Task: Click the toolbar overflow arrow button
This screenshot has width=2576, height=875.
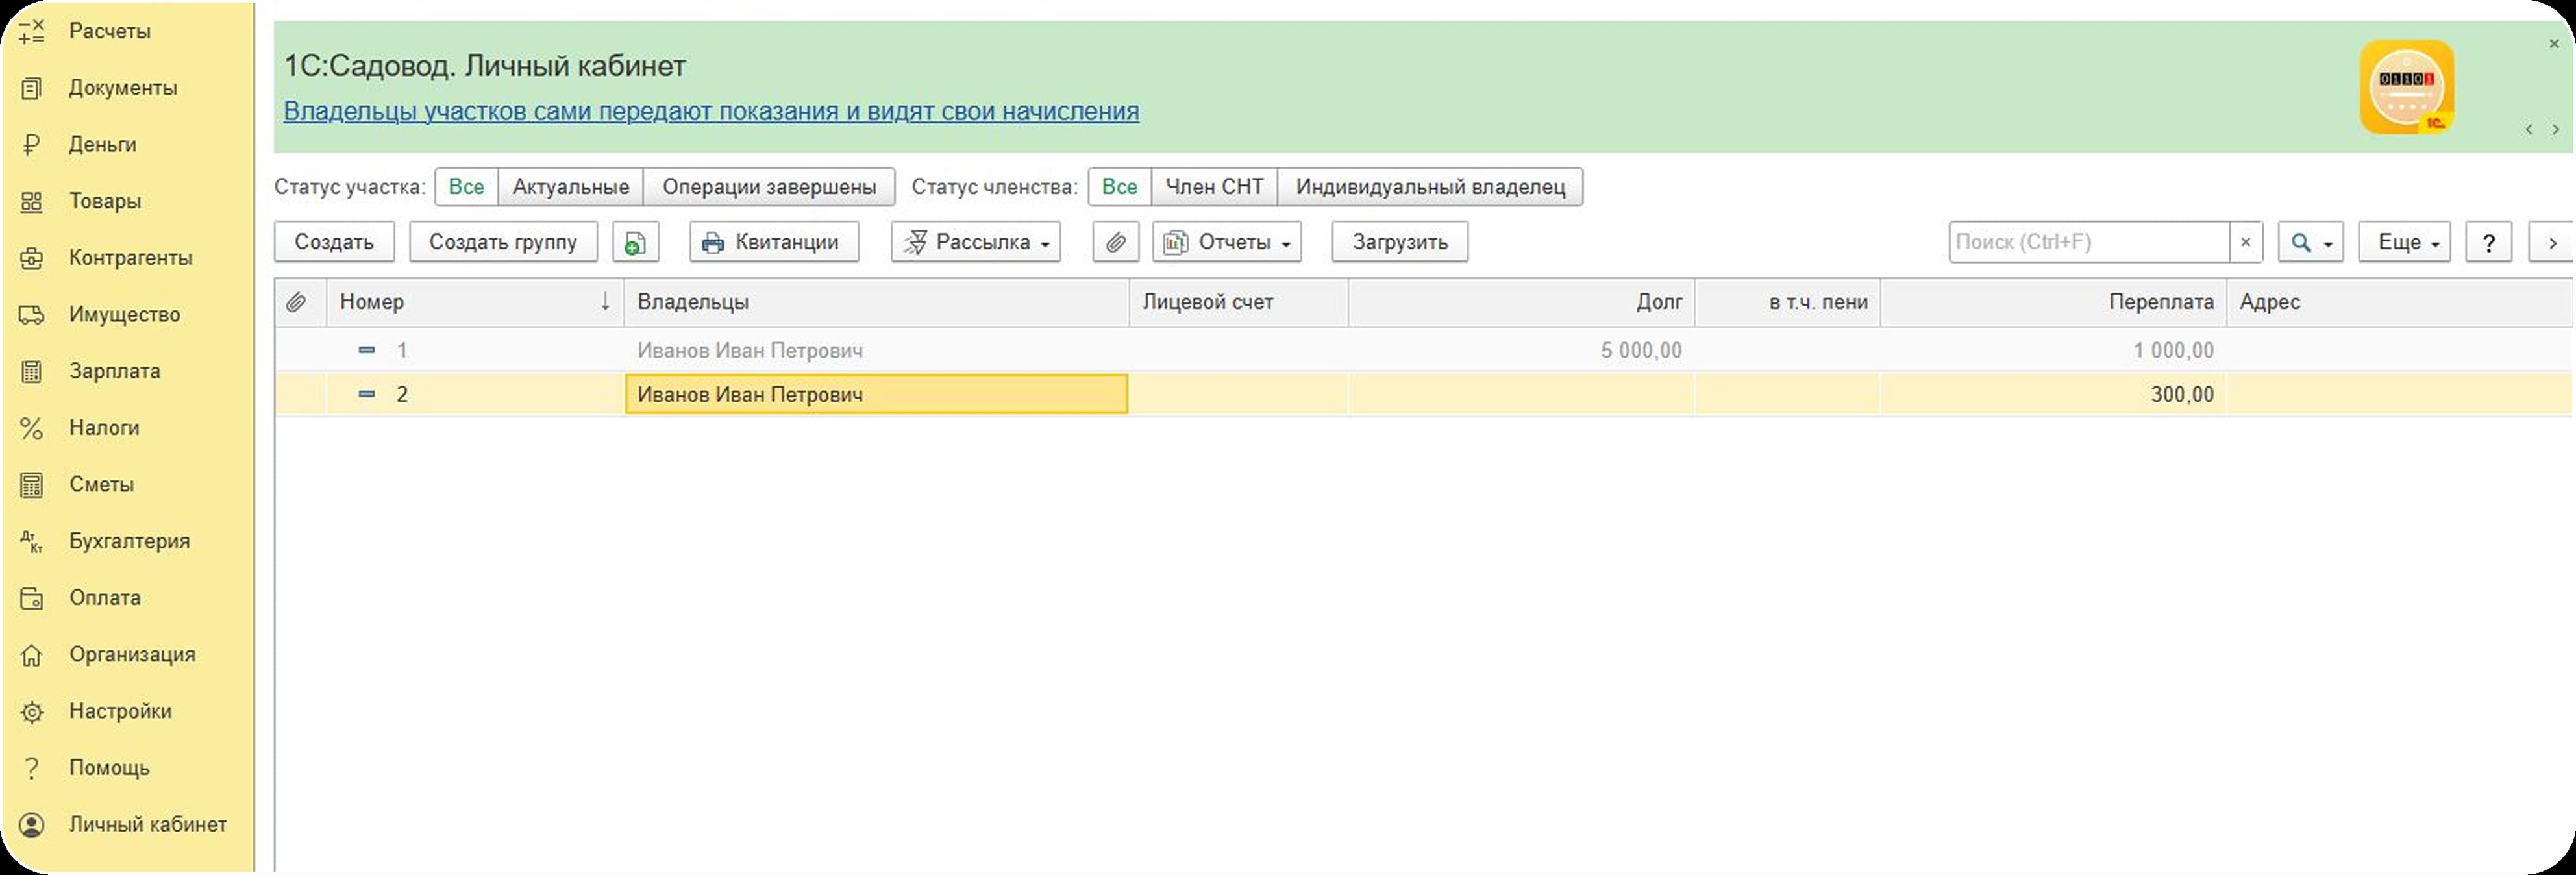Action: tap(2552, 242)
